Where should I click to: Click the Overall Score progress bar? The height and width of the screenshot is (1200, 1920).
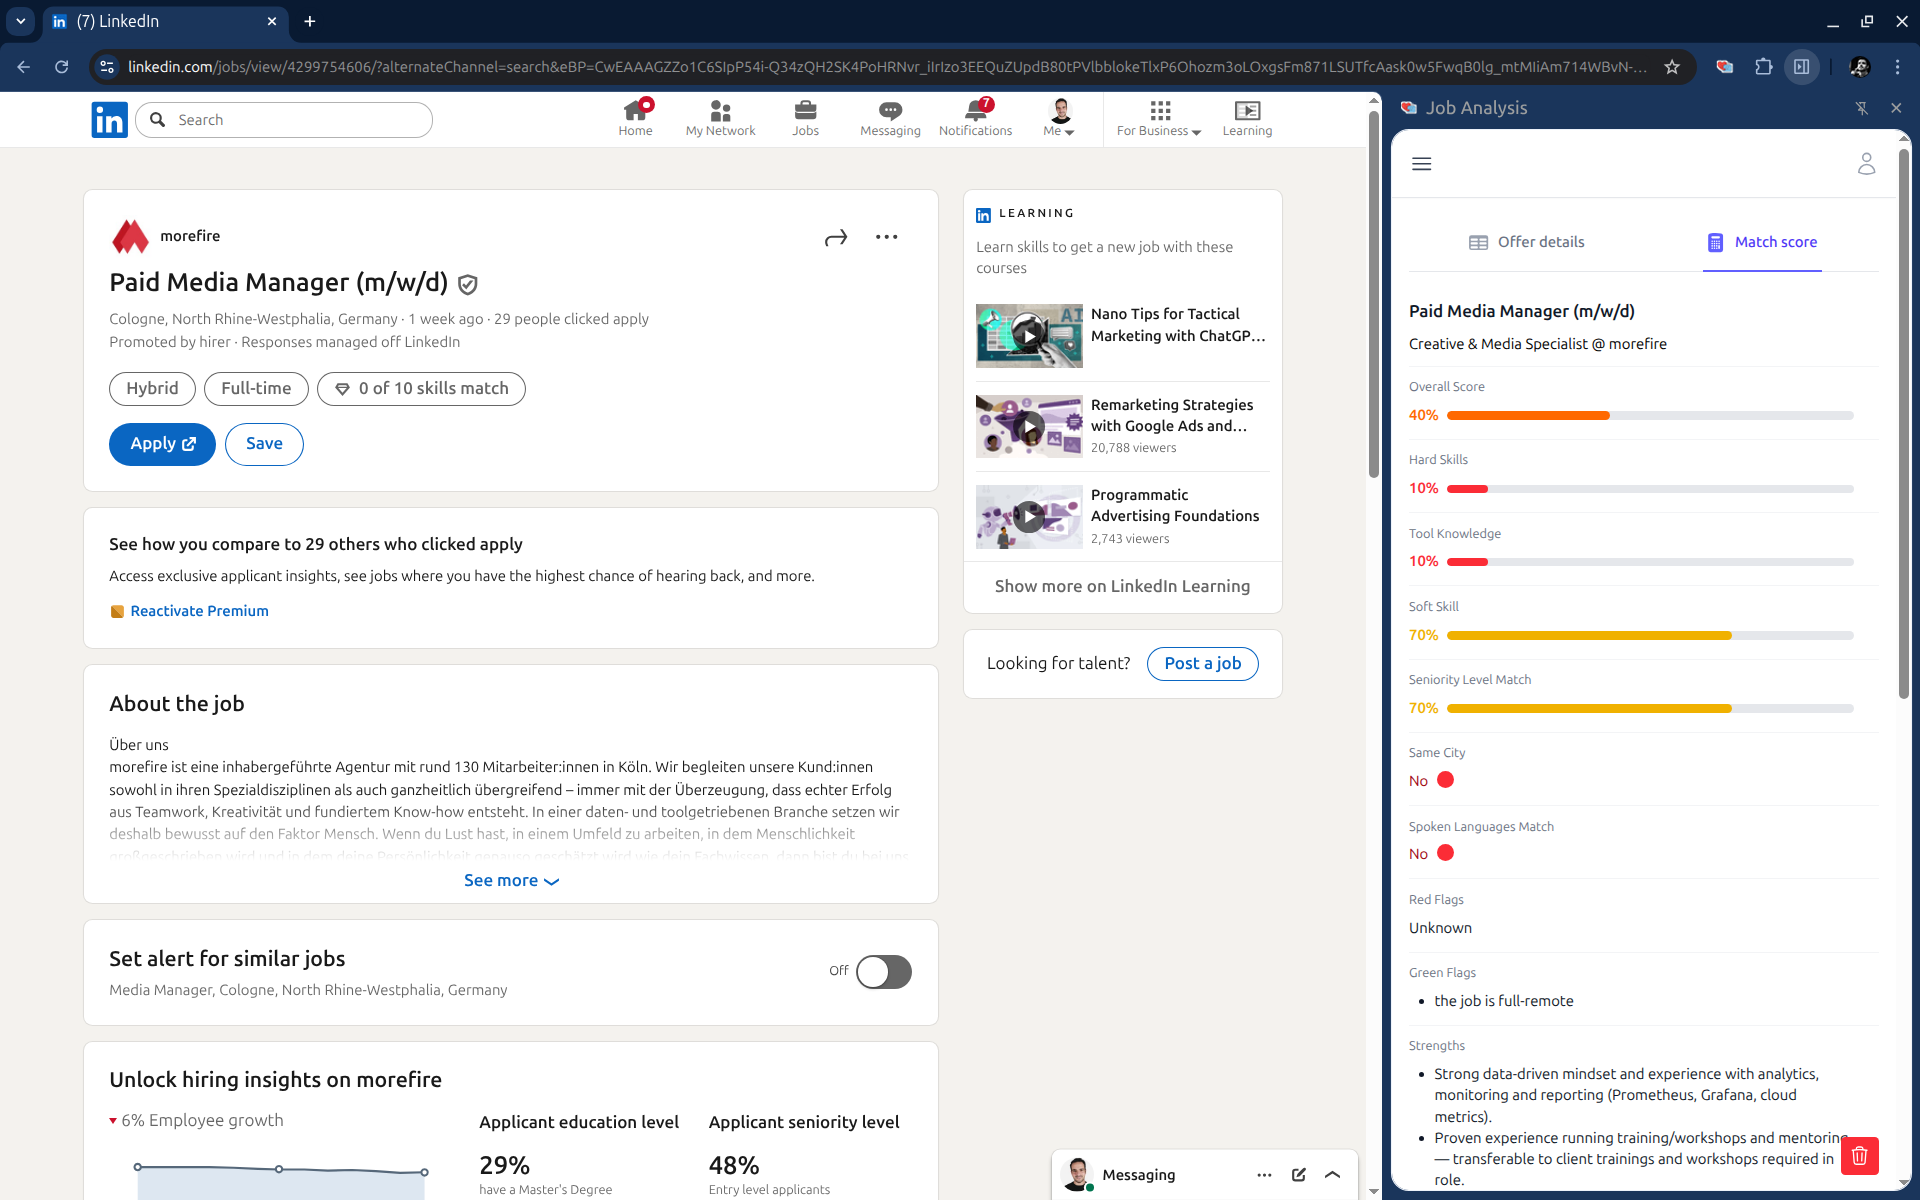click(1649, 415)
